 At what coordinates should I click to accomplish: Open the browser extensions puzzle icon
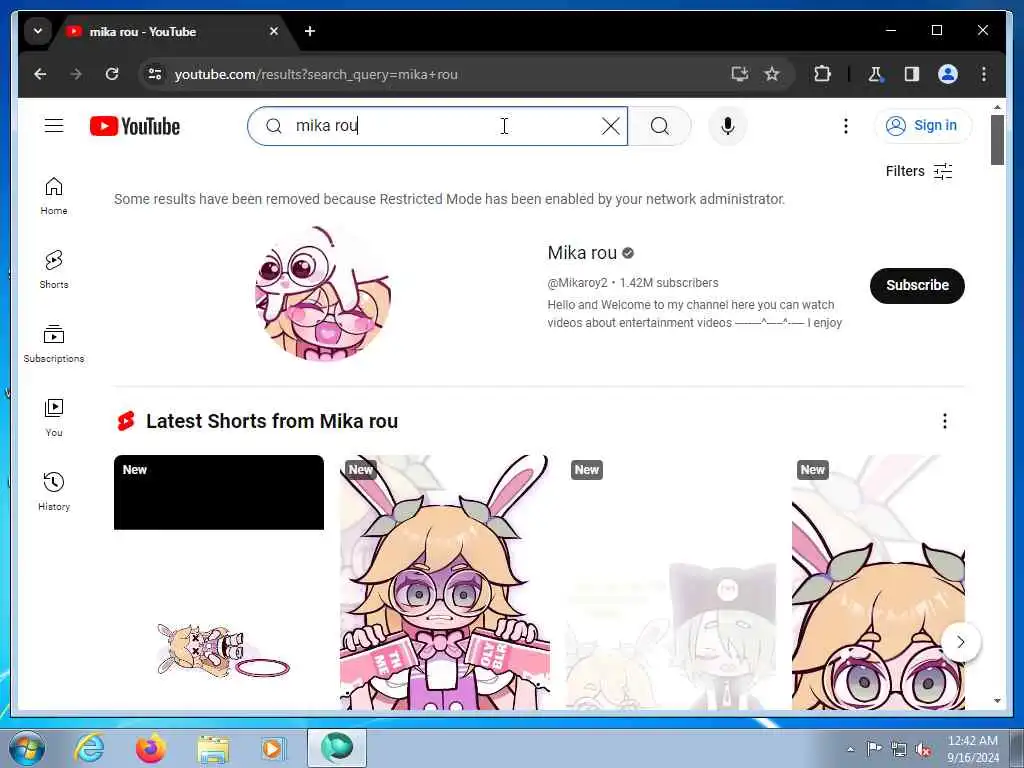point(822,74)
